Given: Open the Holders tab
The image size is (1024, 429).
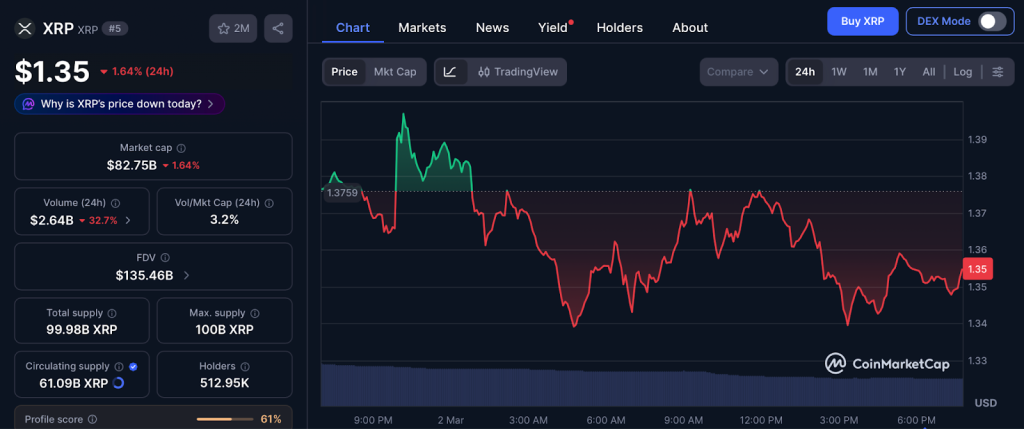Looking at the screenshot, I should [619, 27].
